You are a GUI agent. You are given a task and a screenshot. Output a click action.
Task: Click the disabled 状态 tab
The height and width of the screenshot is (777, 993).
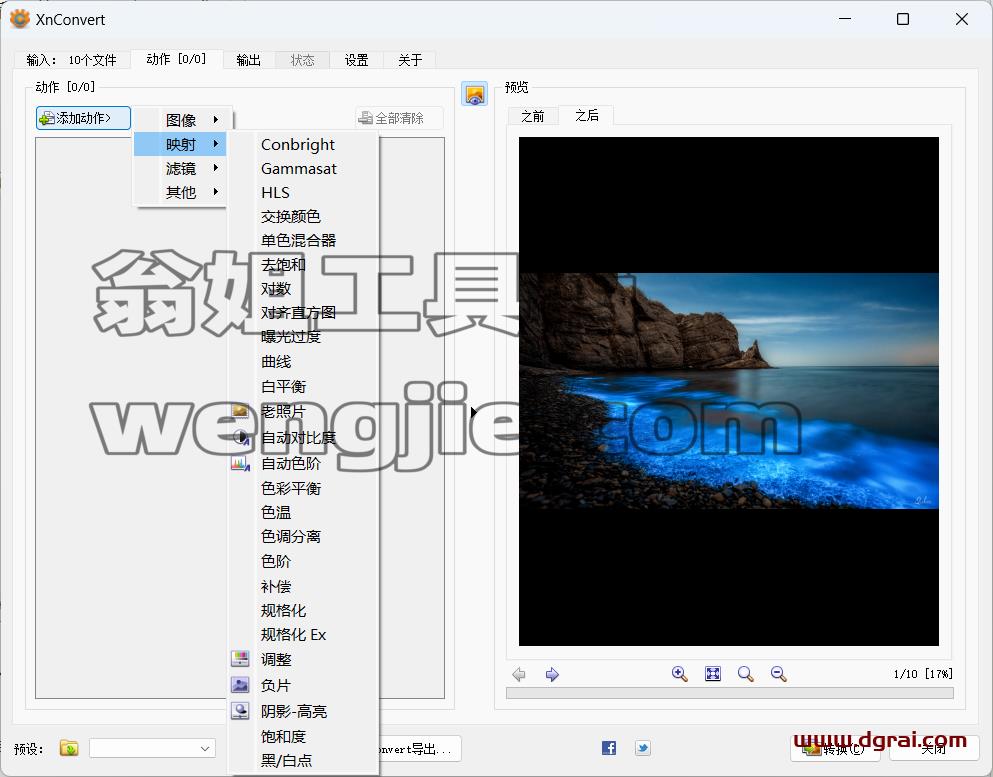pos(302,60)
